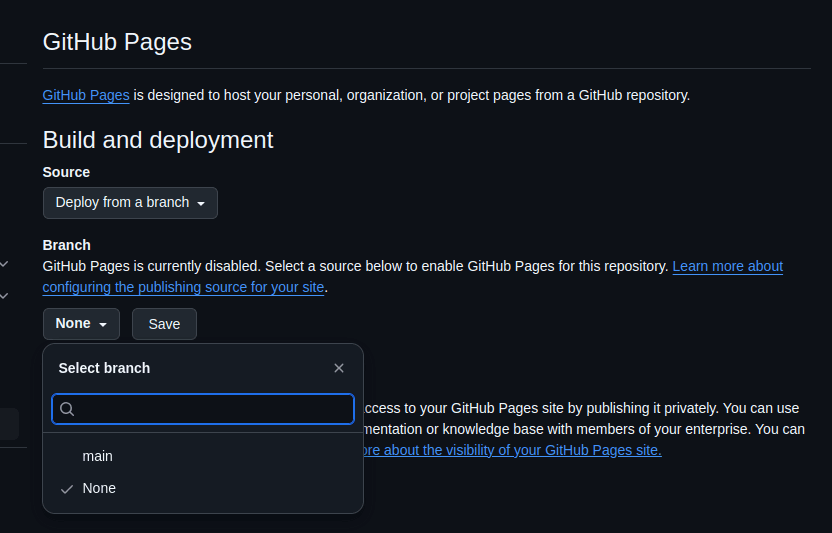Click the Source label
The width and height of the screenshot is (832, 533).
click(66, 172)
